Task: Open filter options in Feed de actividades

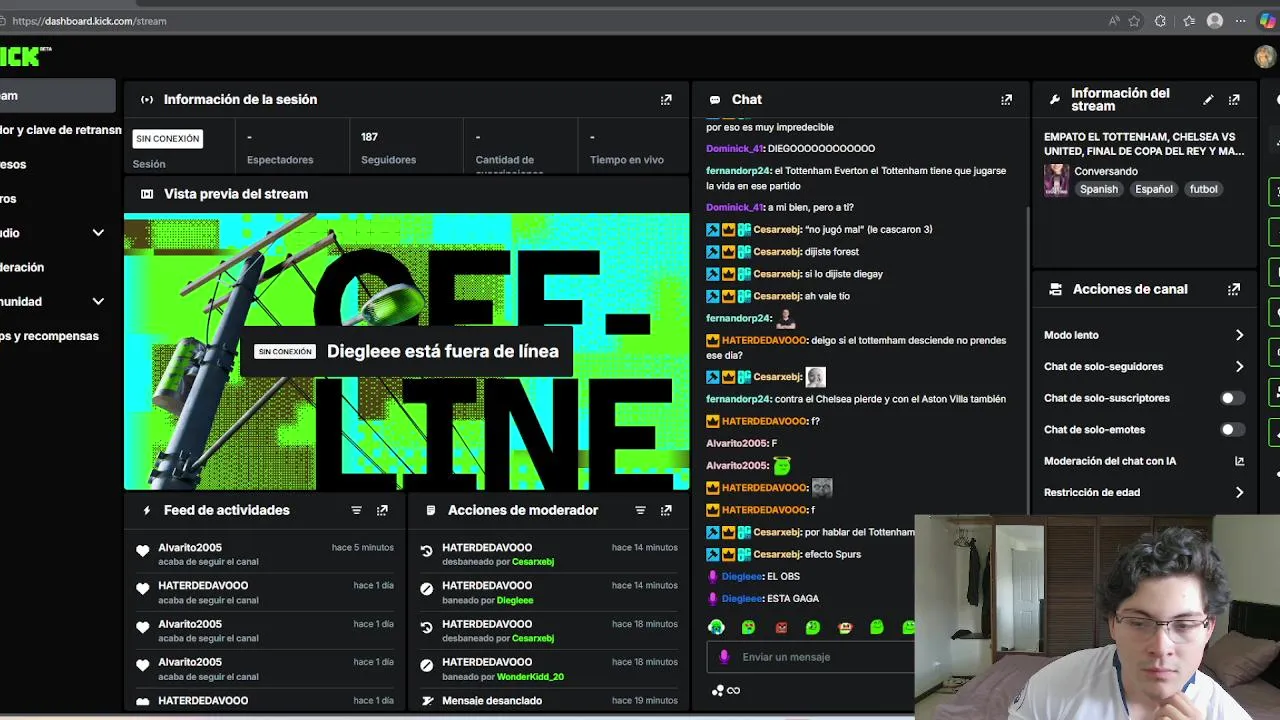Action: [356, 510]
